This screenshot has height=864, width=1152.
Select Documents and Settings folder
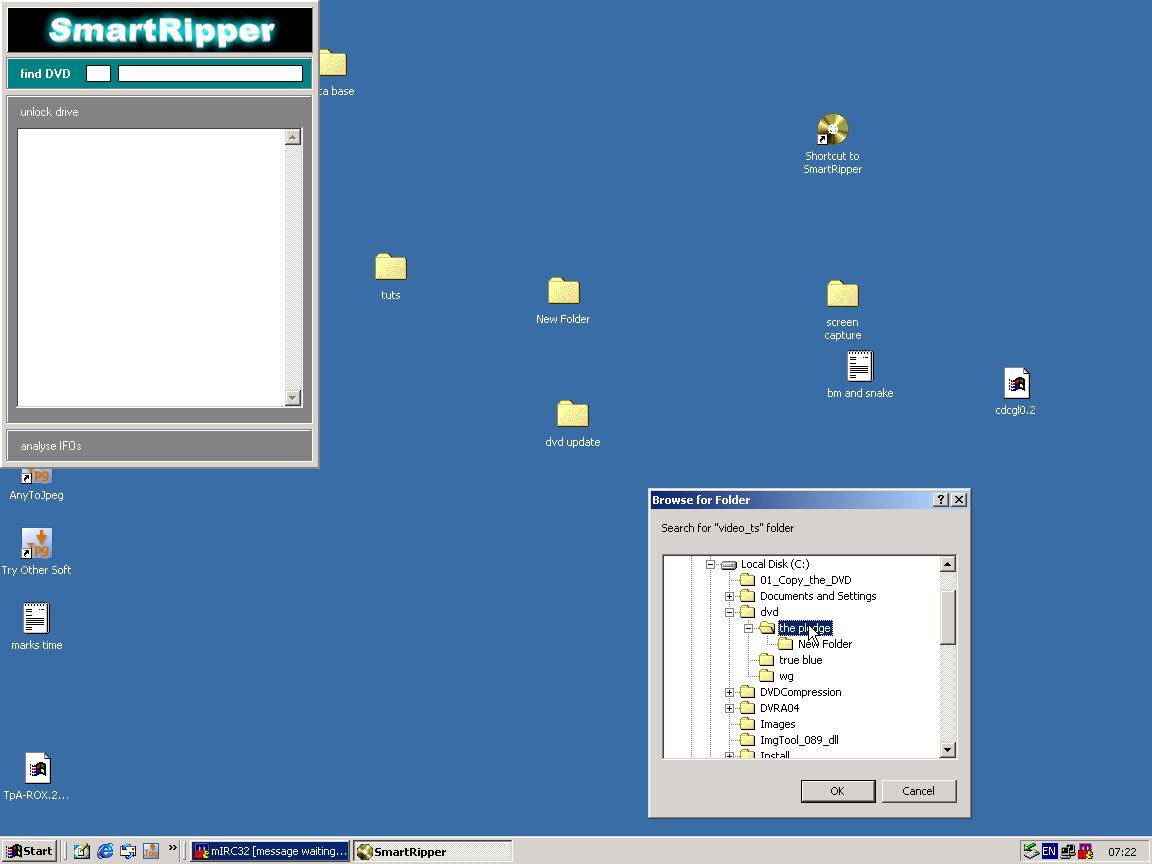click(x=818, y=596)
